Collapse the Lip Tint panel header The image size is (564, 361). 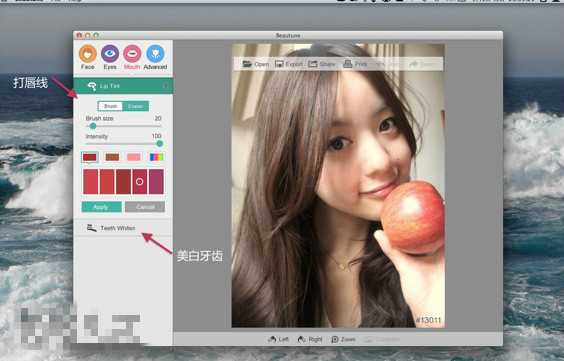pyautogui.click(x=123, y=86)
